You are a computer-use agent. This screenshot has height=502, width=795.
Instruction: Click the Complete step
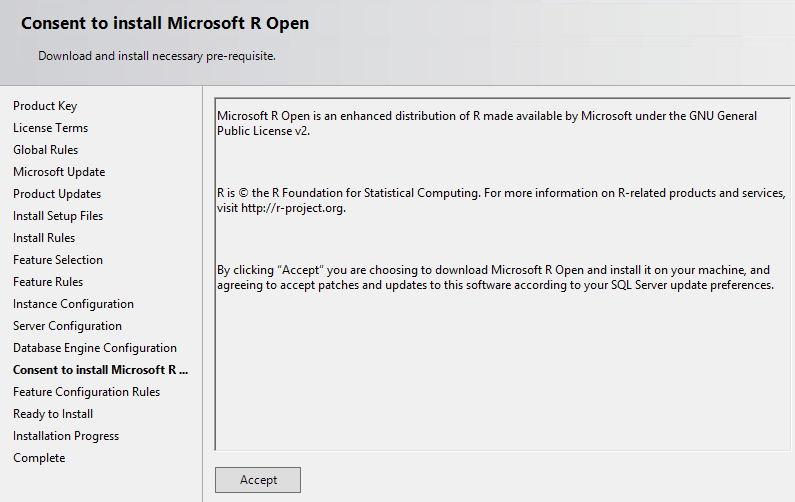point(39,458)
